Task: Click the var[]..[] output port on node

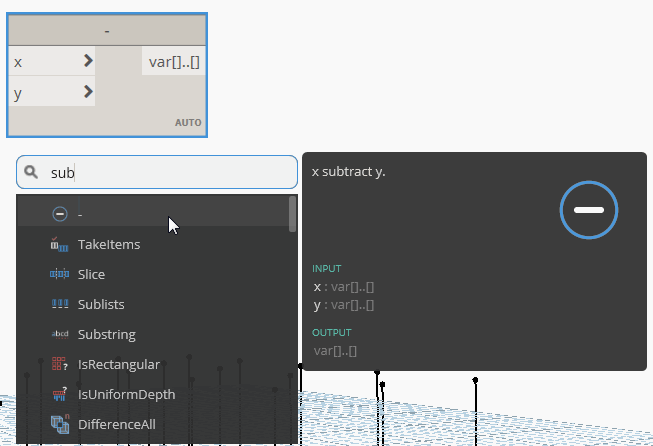Action: point(174,62)
